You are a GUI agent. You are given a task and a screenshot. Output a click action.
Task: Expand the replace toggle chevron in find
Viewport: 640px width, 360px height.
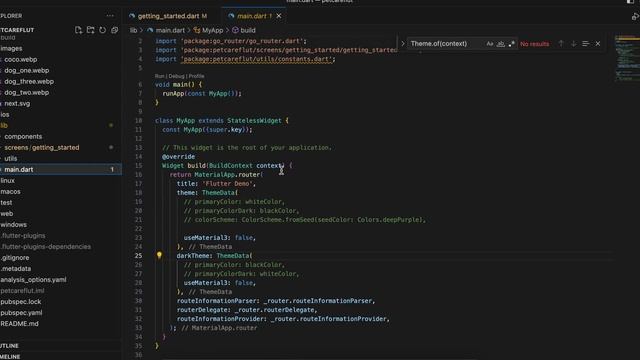(402, 43)
